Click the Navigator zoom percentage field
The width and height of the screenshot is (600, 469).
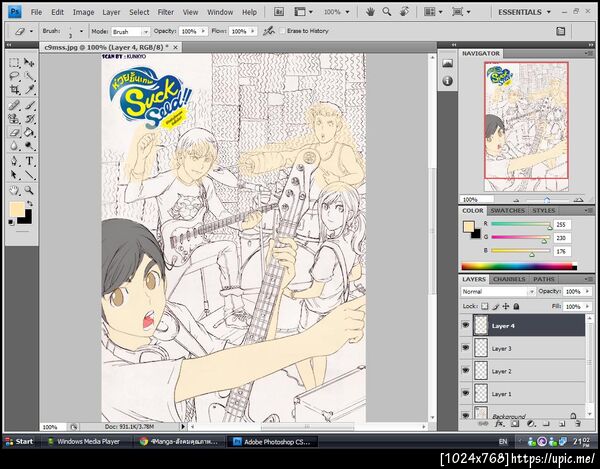coord(476,200)
